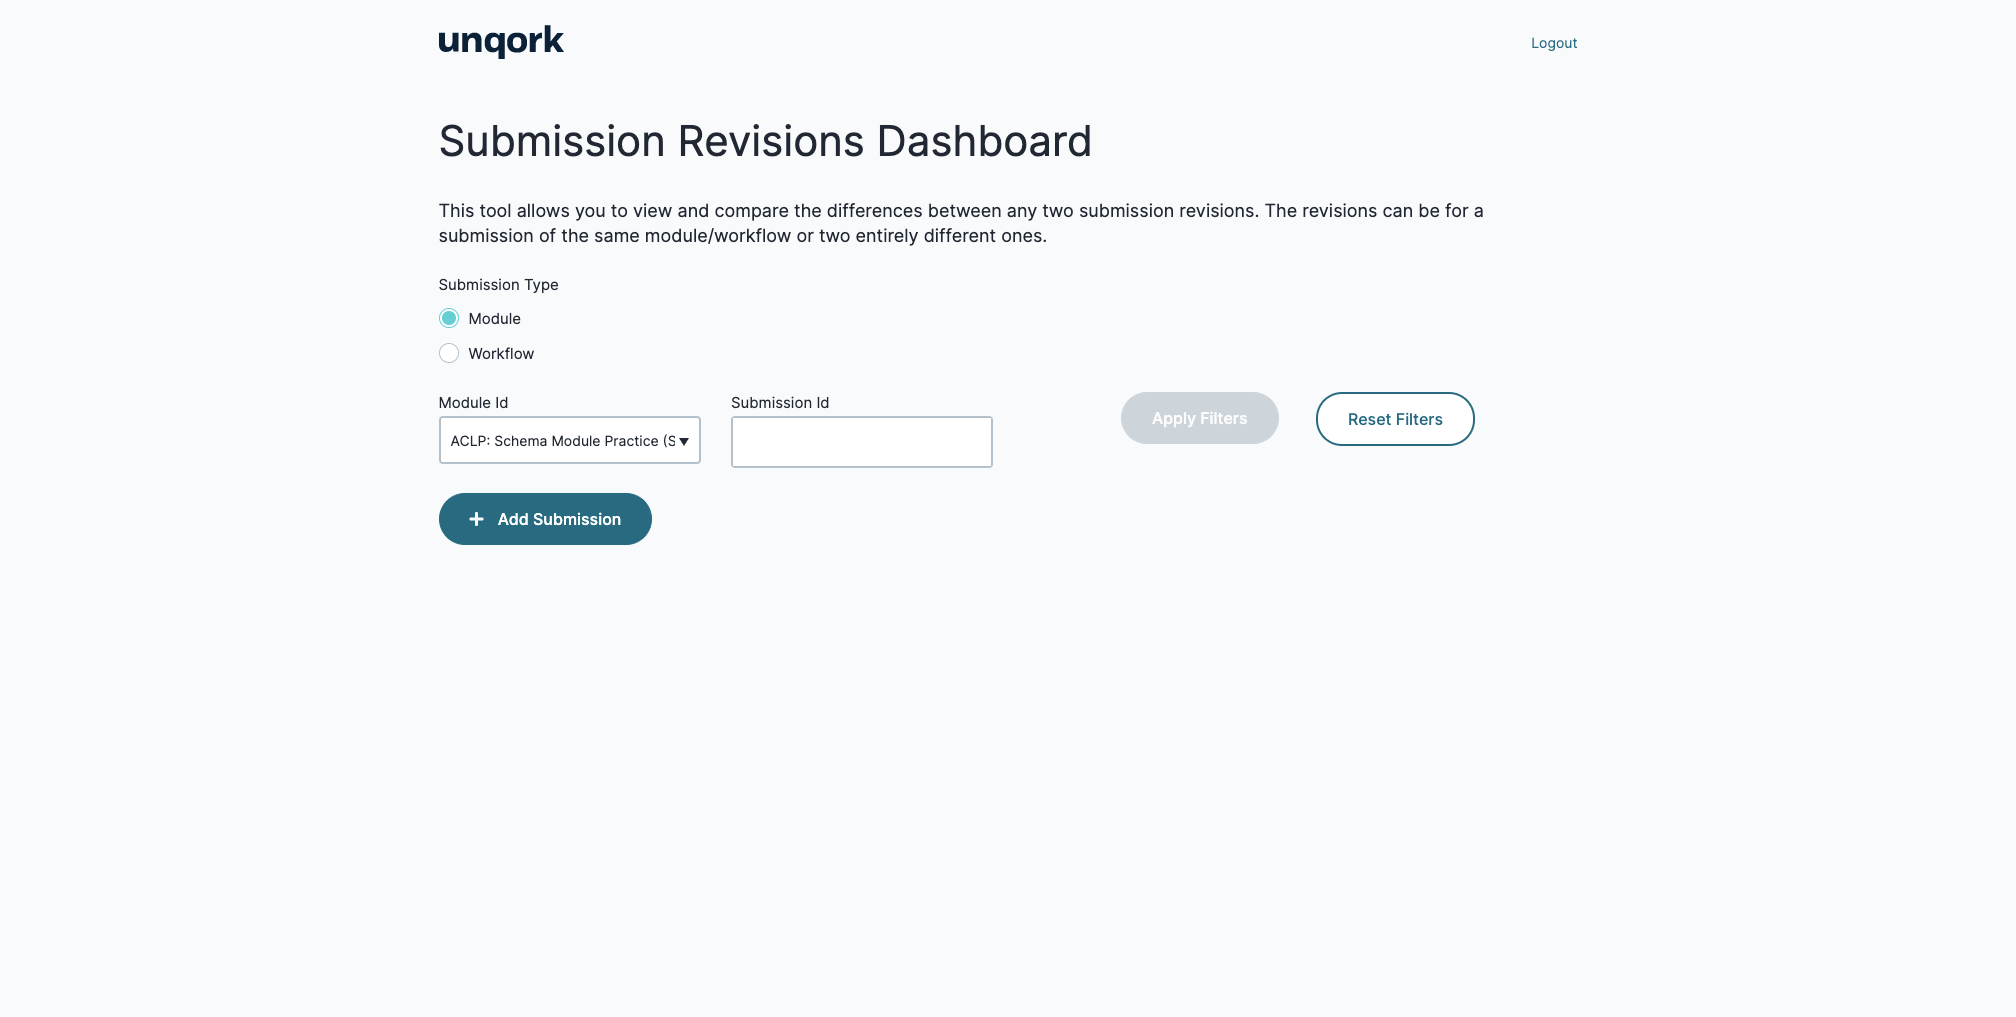Open the Module Id dropdown
The width and height of the screenshot is (2016, 1017).
[570, 440]
